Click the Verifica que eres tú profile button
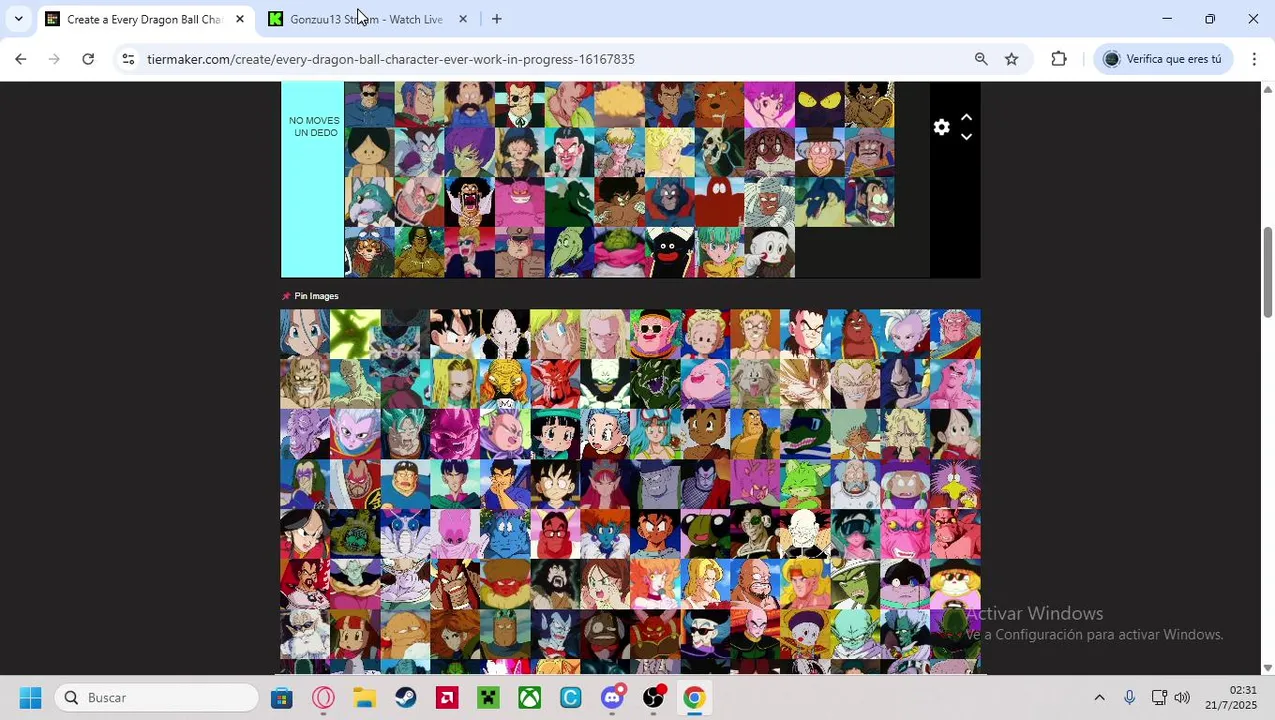The height and width of the screenshot is (720, 1275). pyautogui.click(x=1163, y=59)
